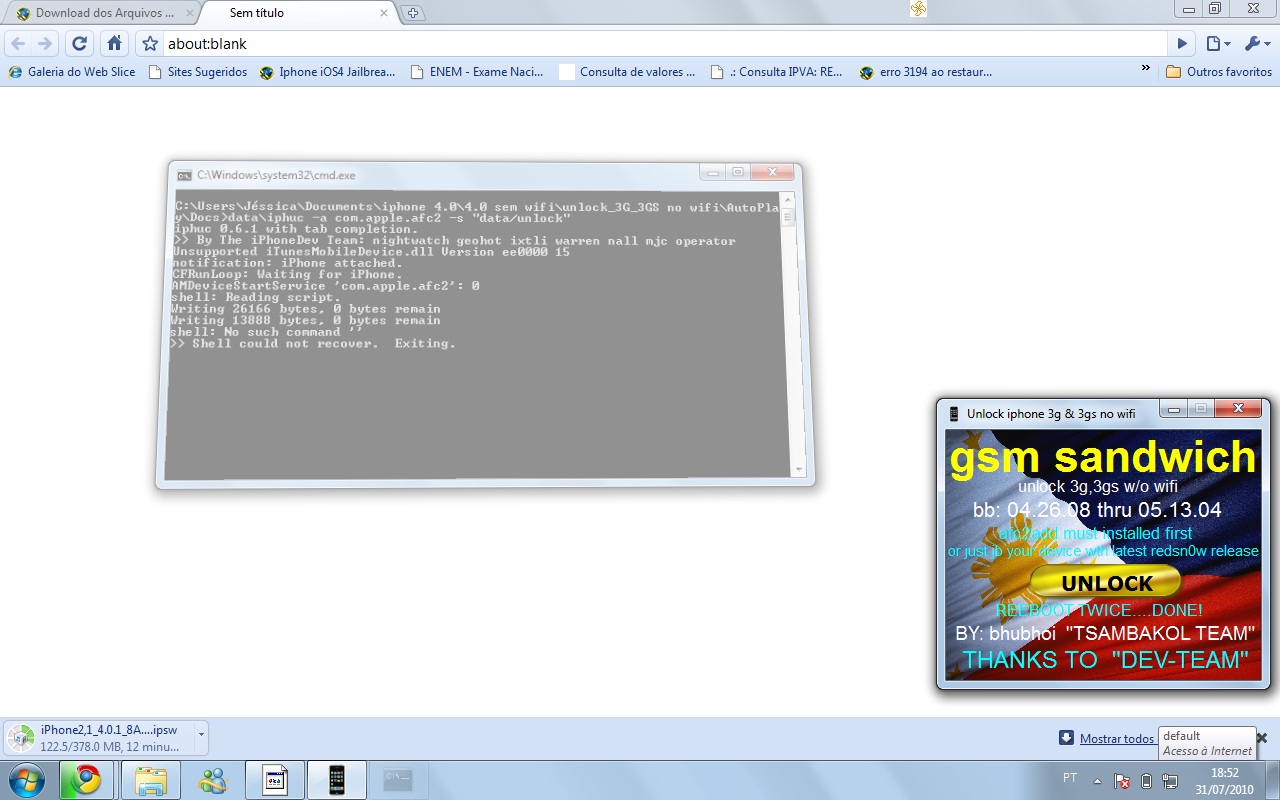Open the page menu dropdown
This screenshot has width=1280, height=800.
[1218, 44]
